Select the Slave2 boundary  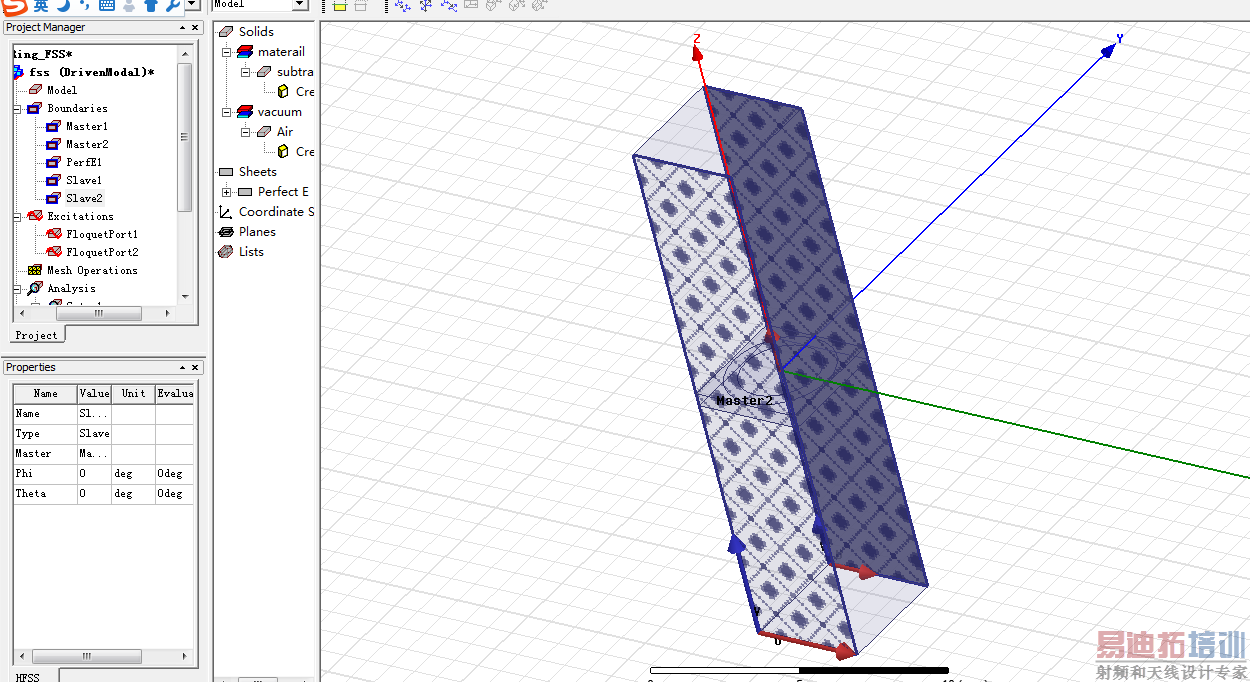point(84,198)
